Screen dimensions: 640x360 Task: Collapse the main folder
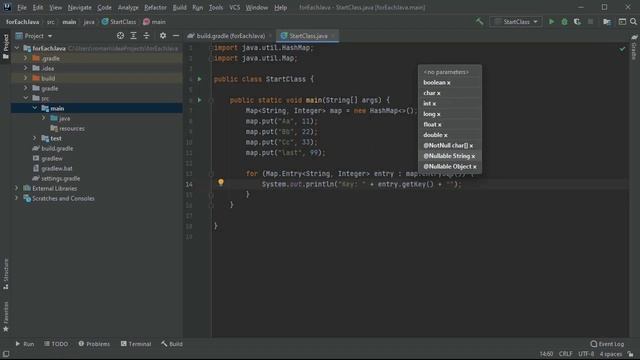click(x=35, y=108)
